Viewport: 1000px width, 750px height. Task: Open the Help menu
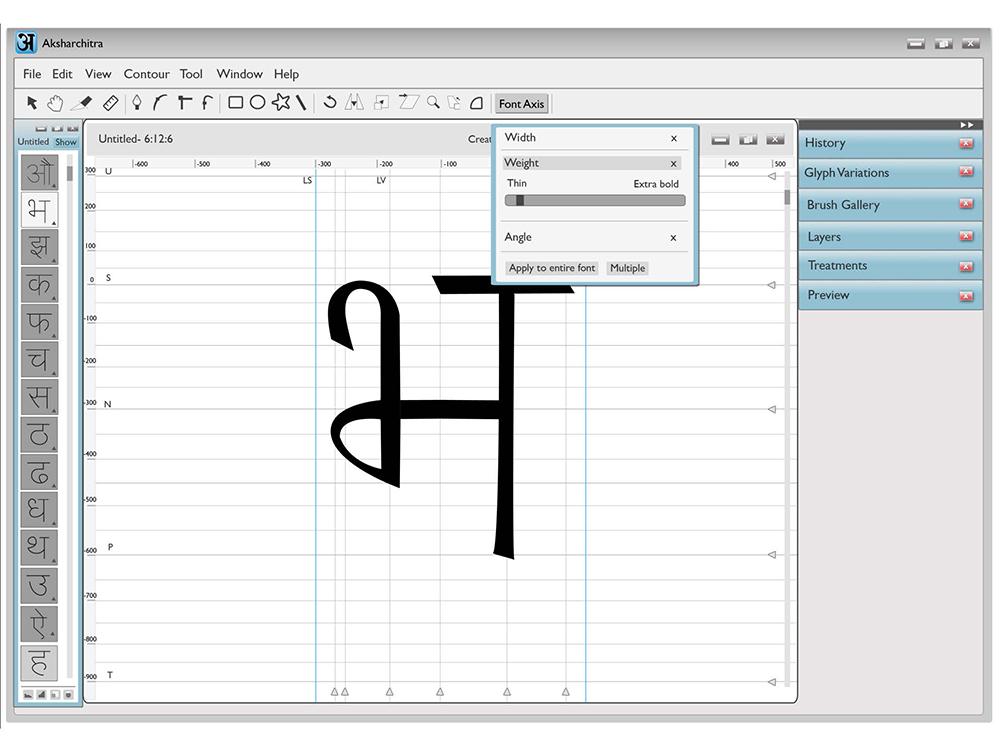point(286,74)
